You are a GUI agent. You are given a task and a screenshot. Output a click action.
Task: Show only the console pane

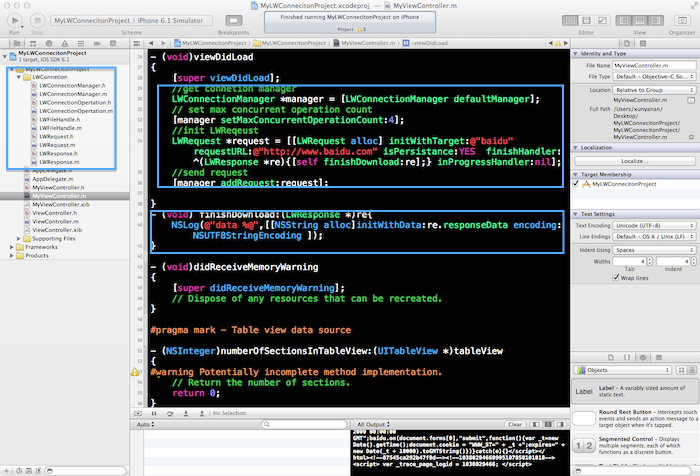[561, 425]
